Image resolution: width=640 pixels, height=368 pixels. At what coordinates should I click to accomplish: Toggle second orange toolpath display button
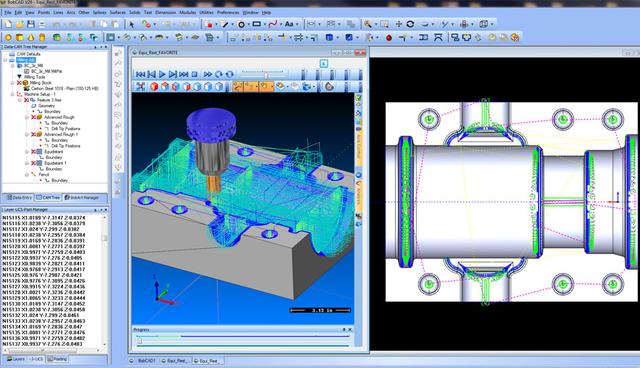[x=251, y=86]
